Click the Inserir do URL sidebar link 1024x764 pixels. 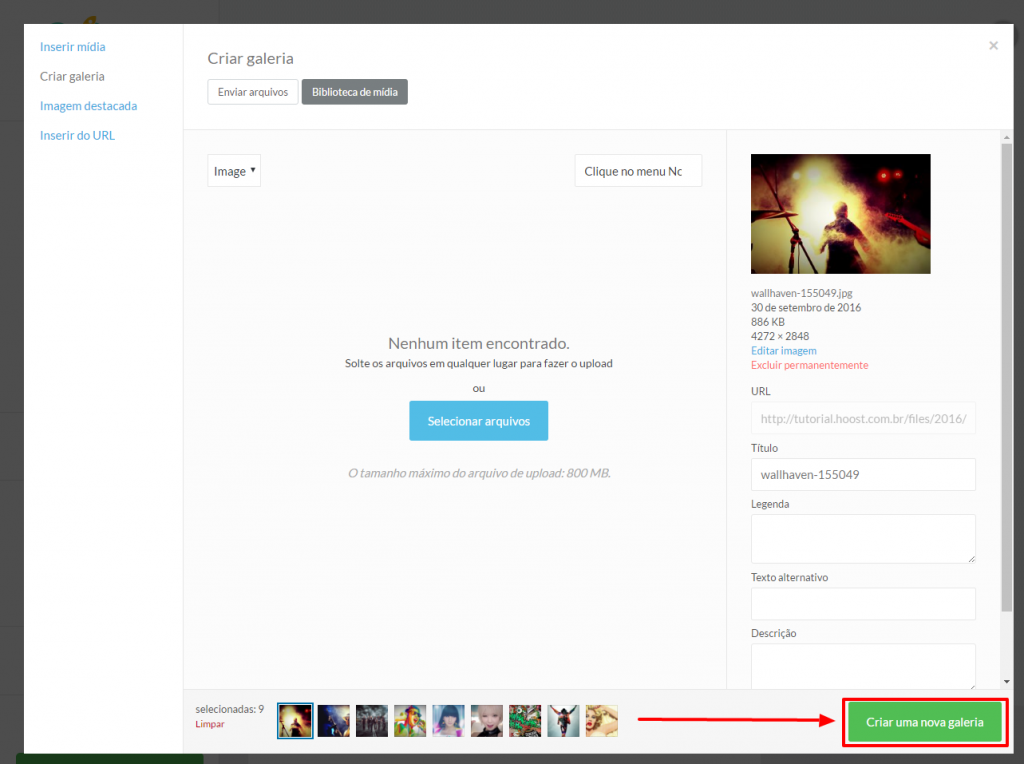pos(77,135)
